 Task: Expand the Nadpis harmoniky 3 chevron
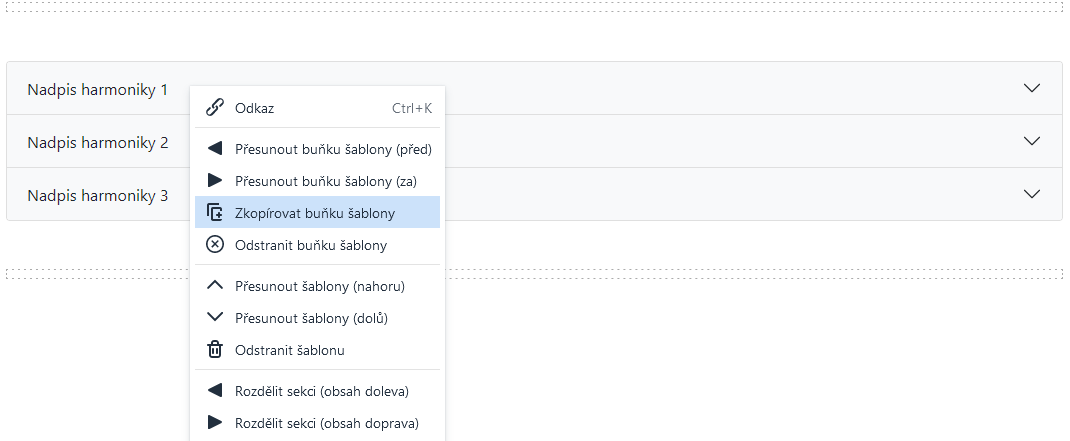coord(1032,194)
